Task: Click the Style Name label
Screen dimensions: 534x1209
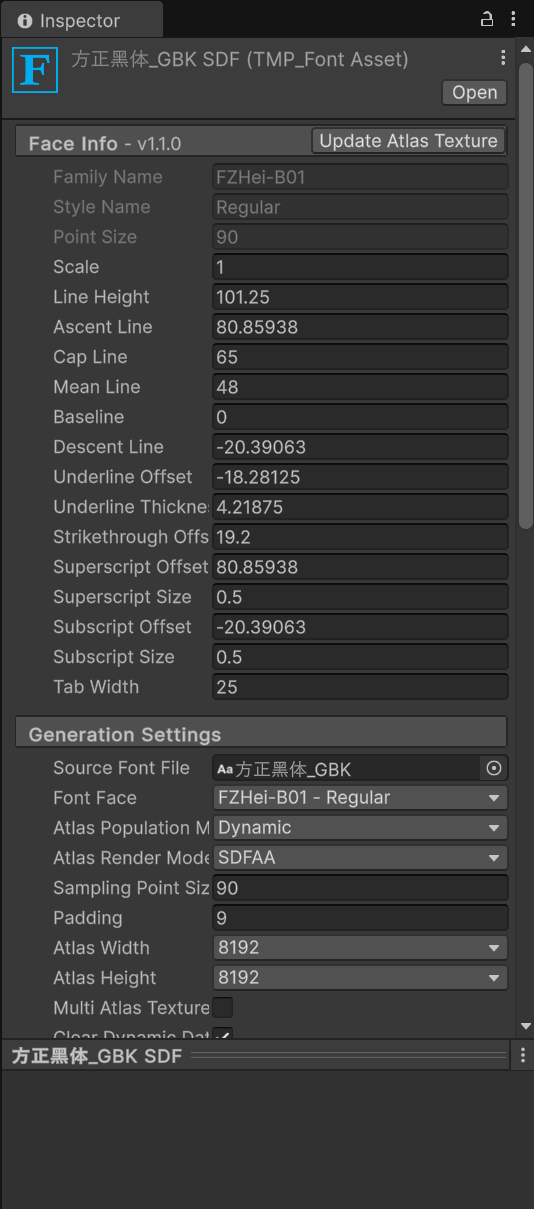Action: tap(102, 207)
